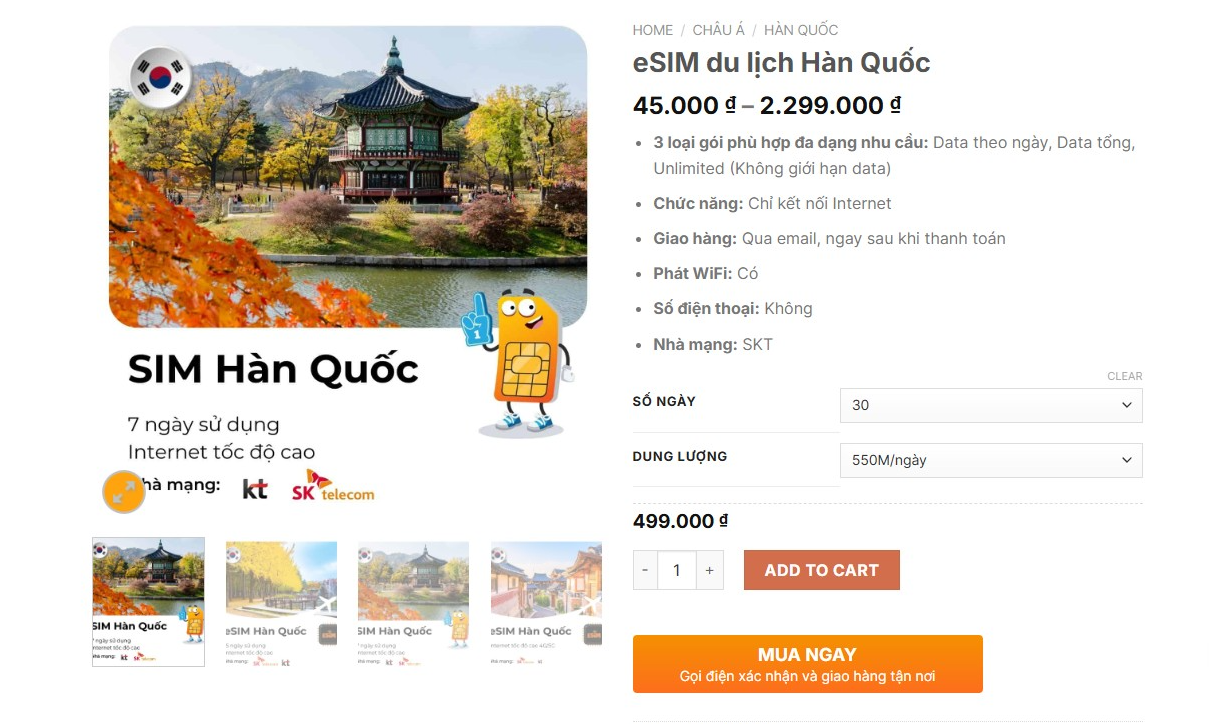Click the chevron arrow of the Số ngày select

1127,405
